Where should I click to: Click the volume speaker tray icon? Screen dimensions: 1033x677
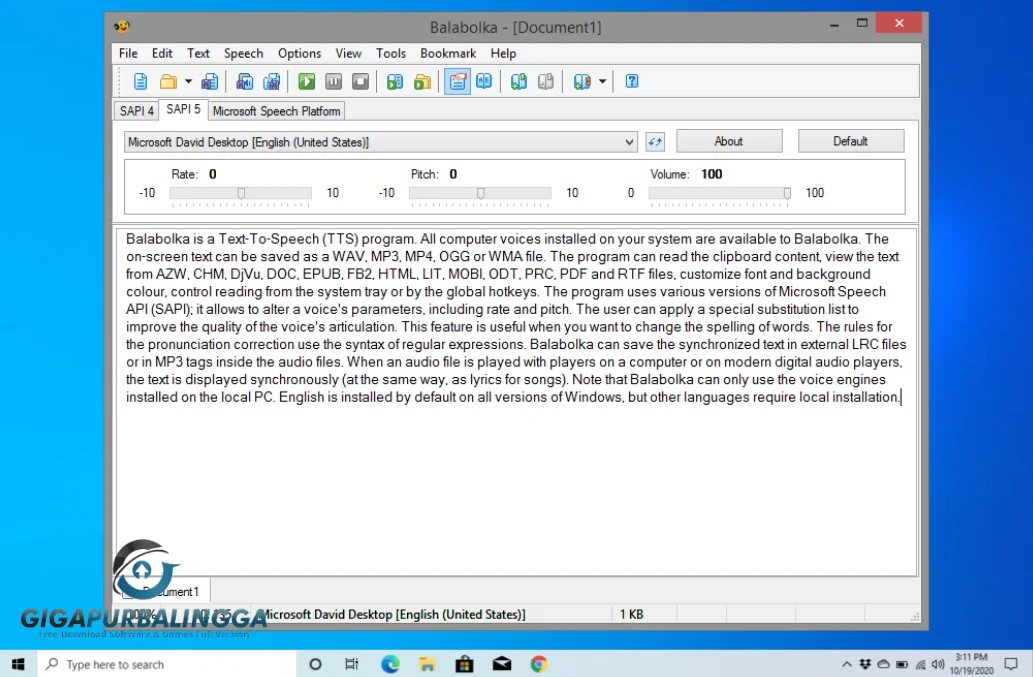click(x=938, y=664)
